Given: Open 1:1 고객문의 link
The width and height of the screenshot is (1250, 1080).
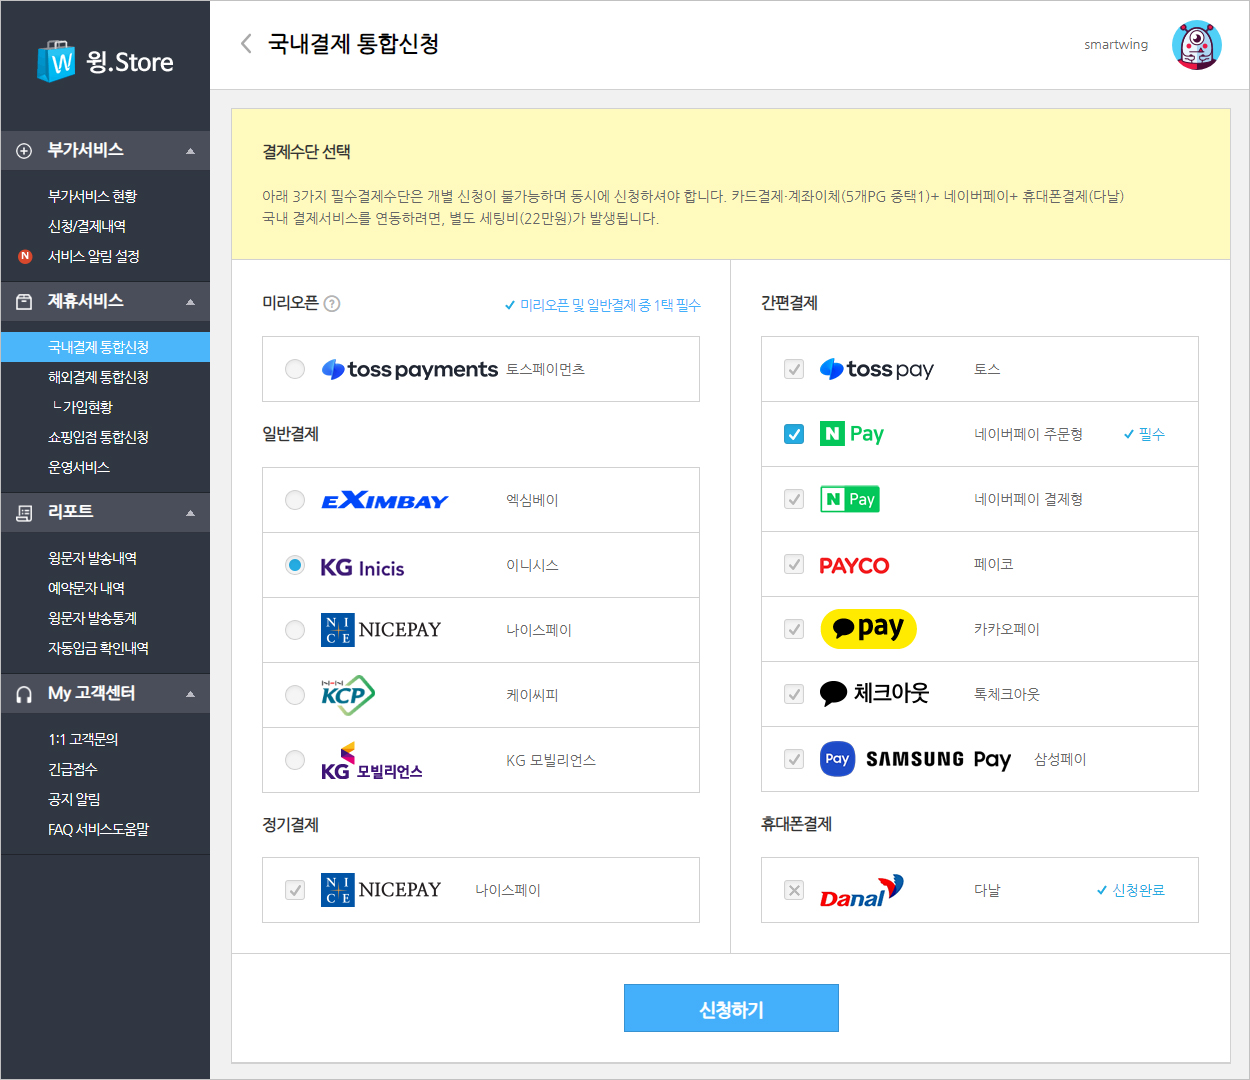Looking at the screenshot, I should point(83,739).
